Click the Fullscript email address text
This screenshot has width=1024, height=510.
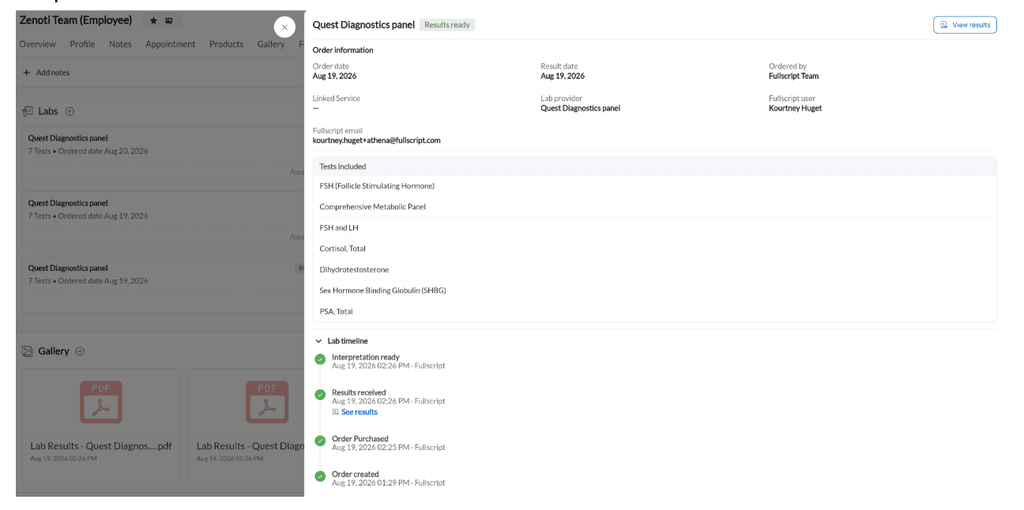377,140
